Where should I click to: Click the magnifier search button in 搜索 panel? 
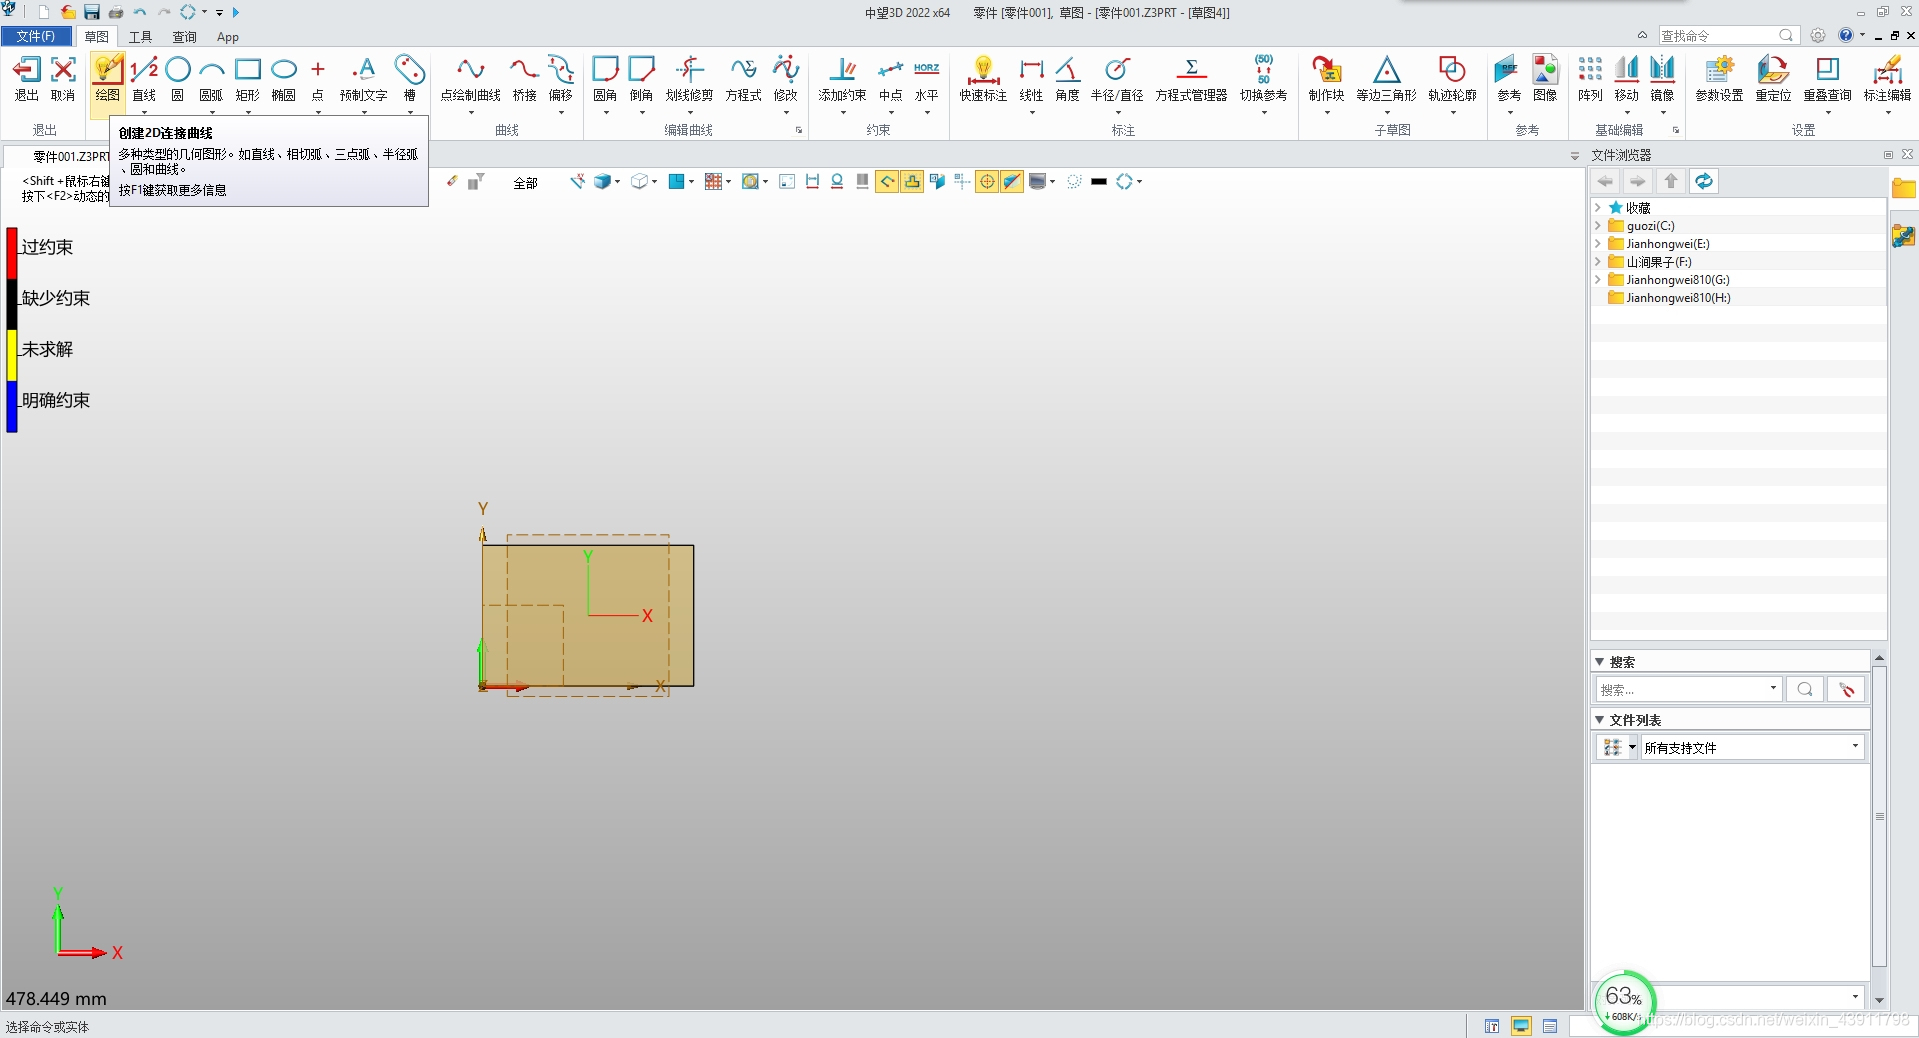coord(1805,689)
